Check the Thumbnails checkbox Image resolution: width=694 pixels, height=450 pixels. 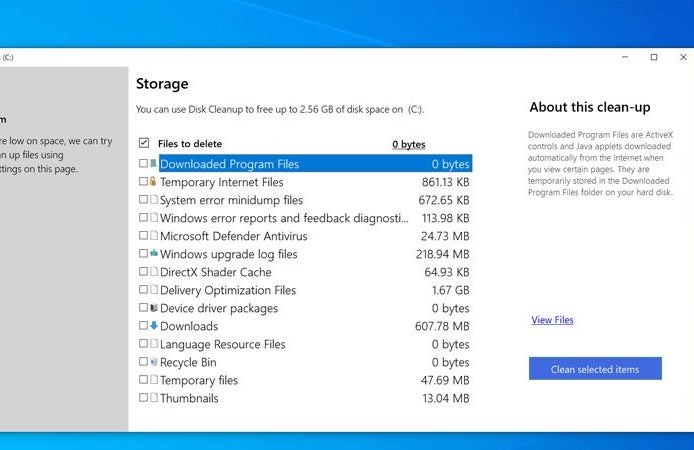[x=143, y=397]
